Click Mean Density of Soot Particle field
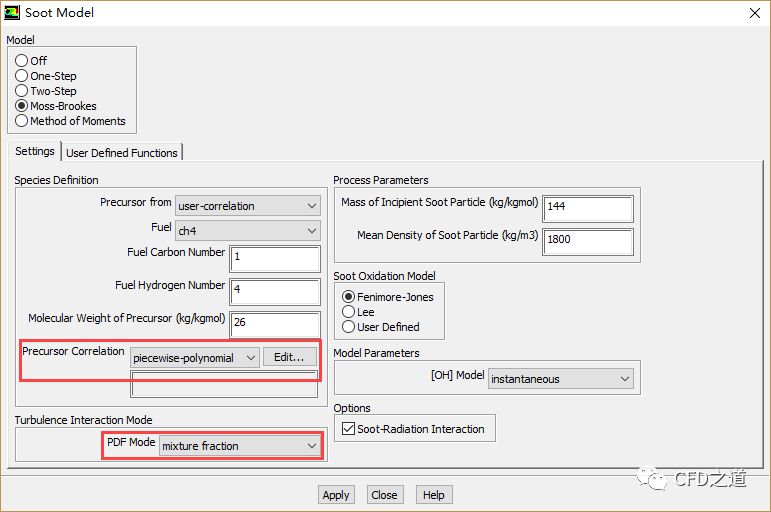 pyautogui.click(x=588, y=241)
